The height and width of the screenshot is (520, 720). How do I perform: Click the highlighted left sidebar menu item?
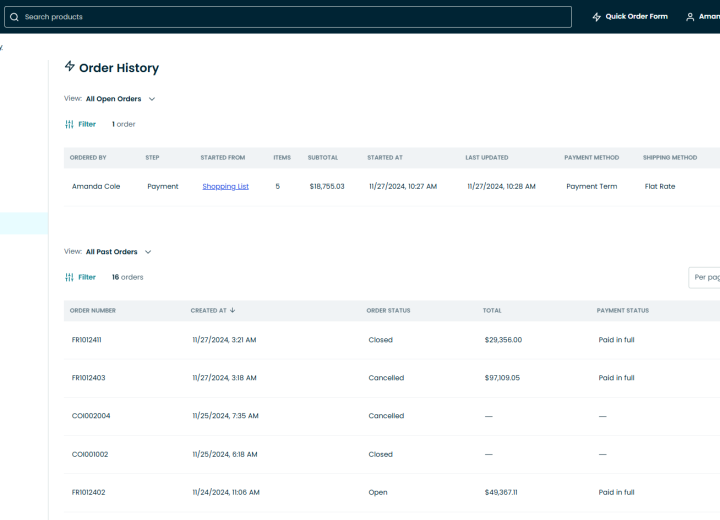coord(24,223)
